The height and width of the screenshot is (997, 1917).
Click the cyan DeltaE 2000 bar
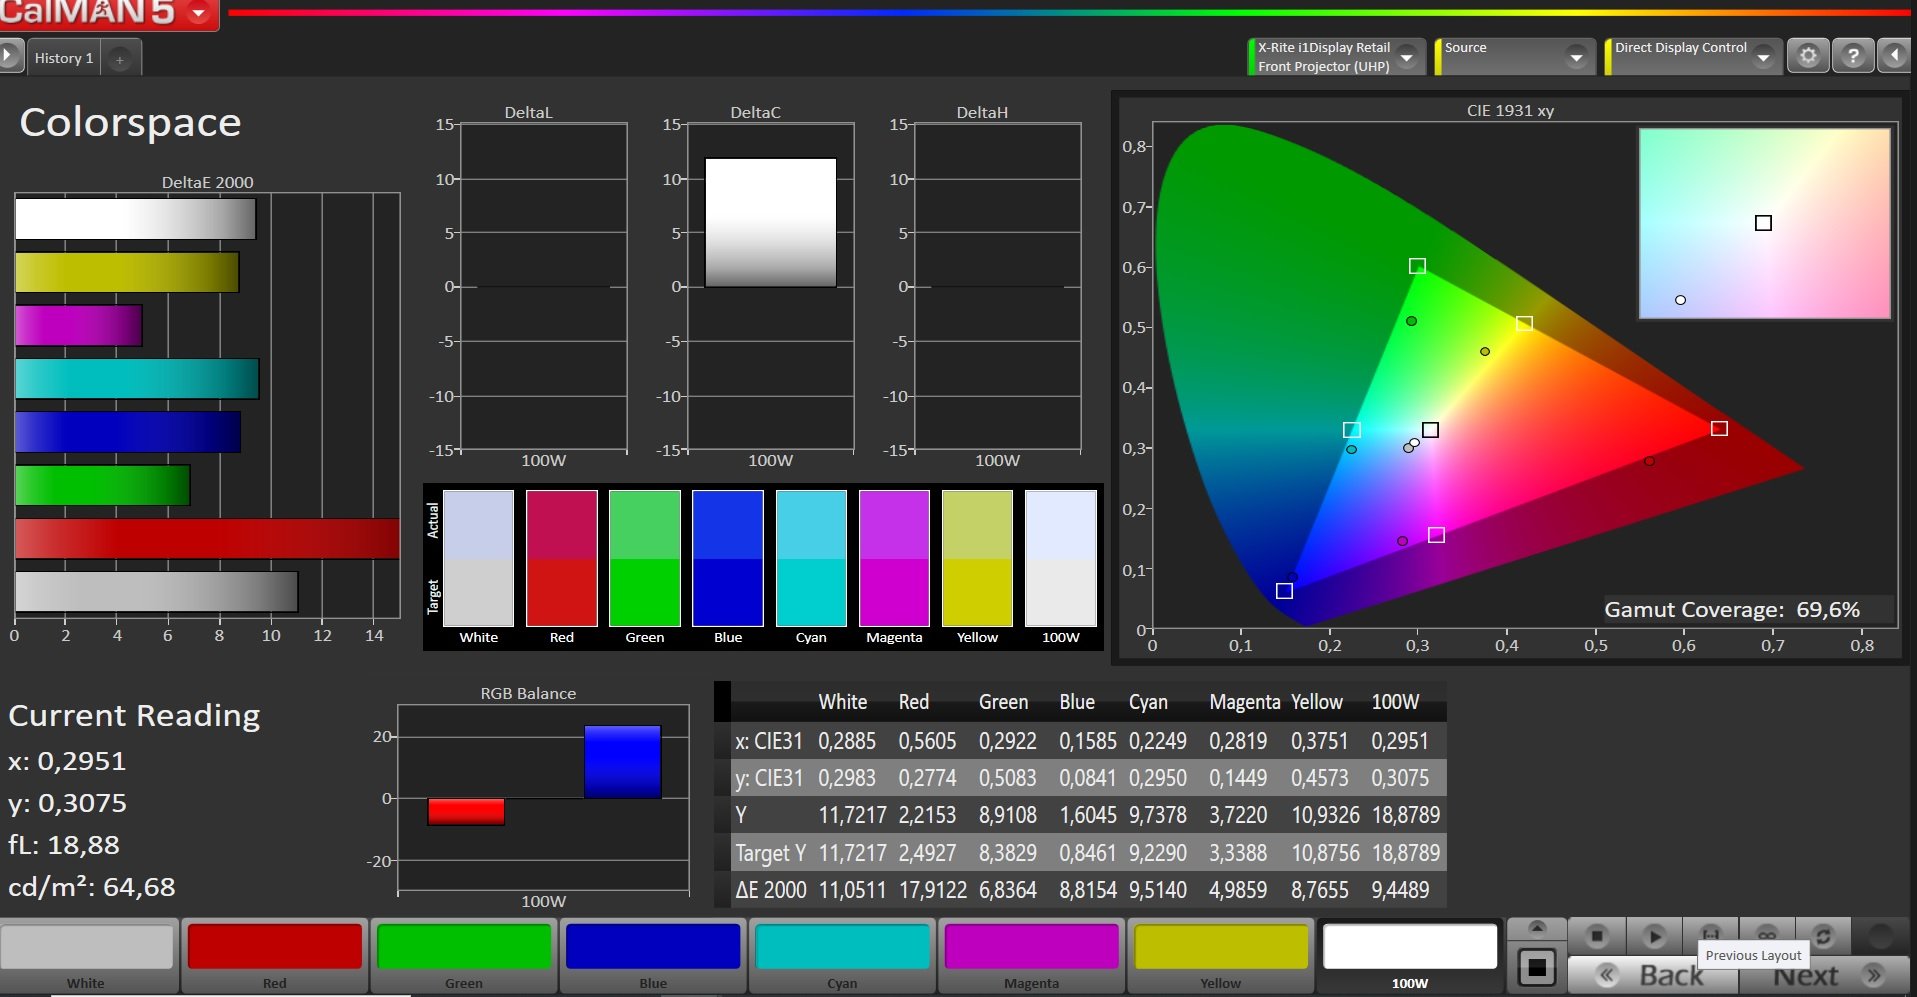(x=137, y=379)
